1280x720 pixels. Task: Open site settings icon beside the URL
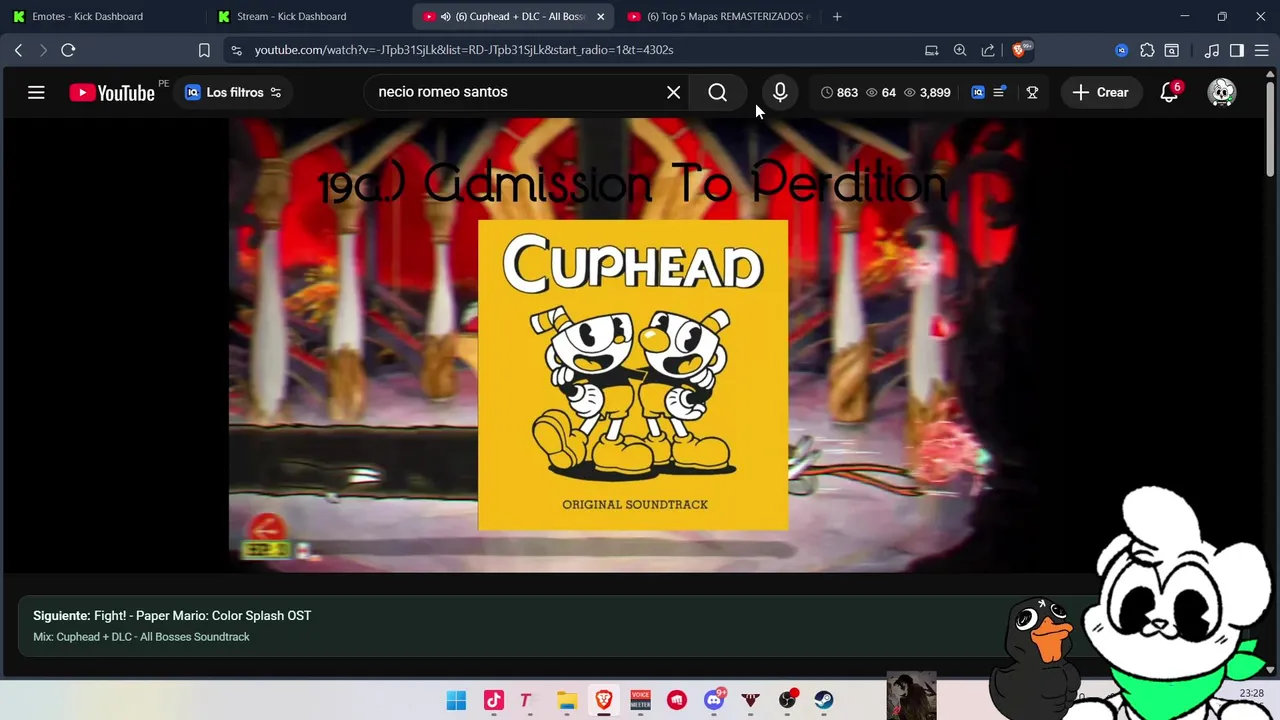pos(236,50)
